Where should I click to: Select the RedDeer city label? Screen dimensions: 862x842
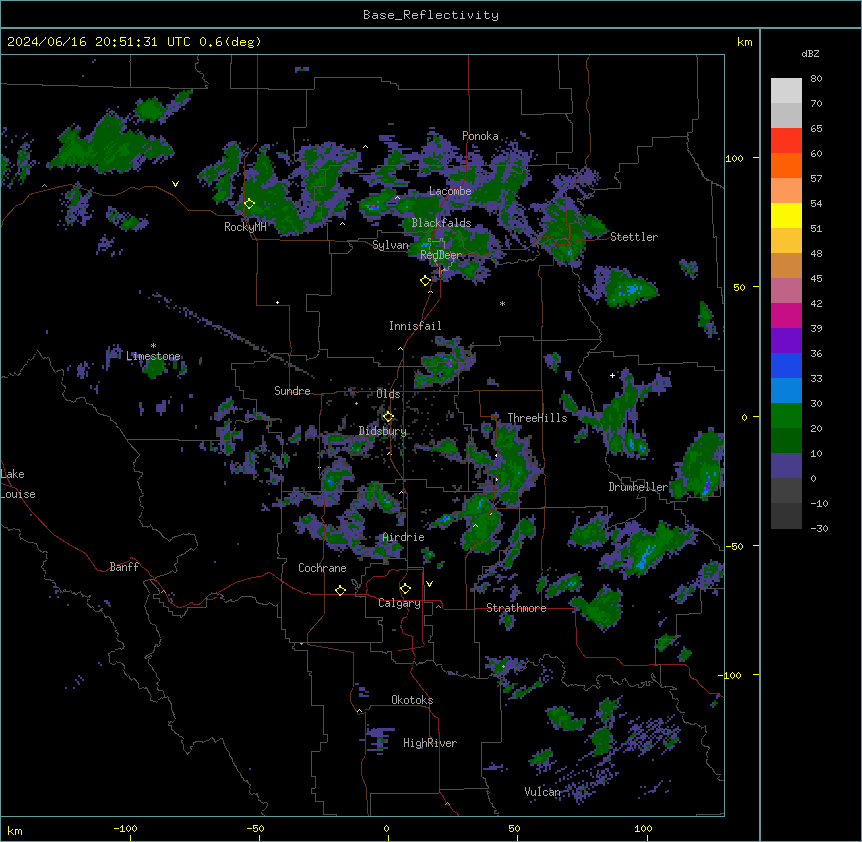pyautogui.click(x=440, y=255)
